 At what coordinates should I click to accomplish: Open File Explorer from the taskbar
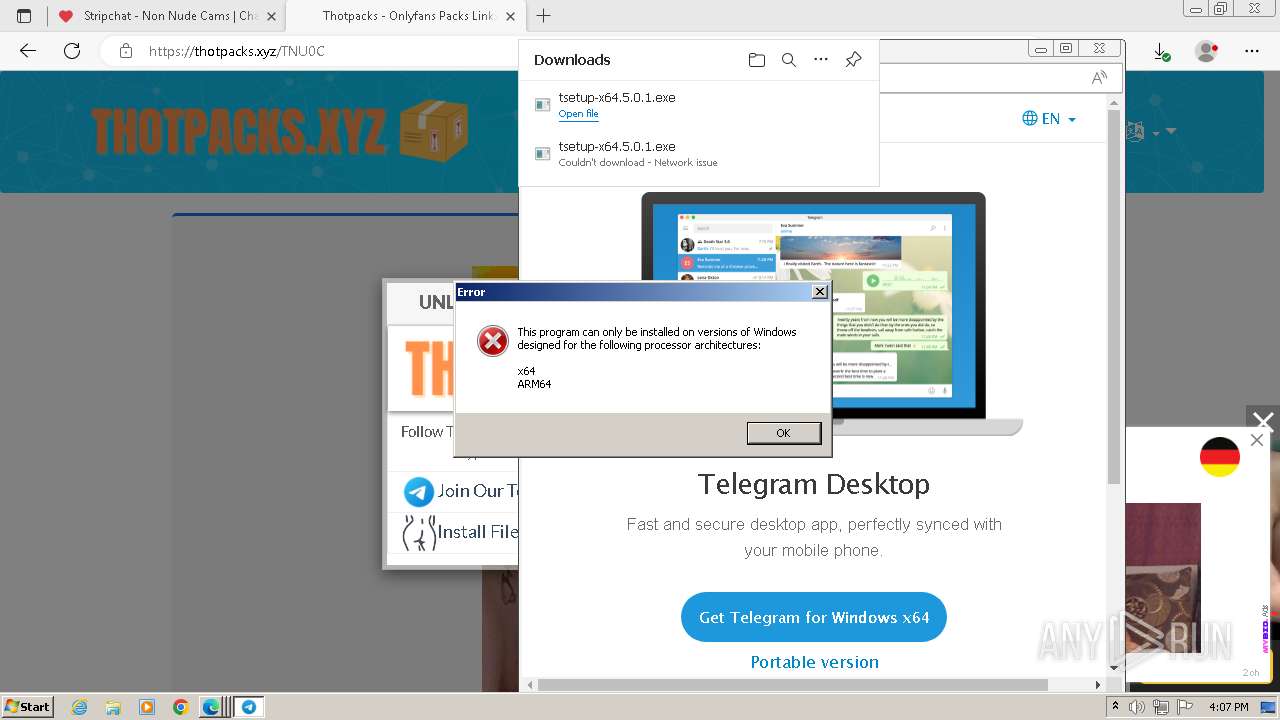click(113, 707)
